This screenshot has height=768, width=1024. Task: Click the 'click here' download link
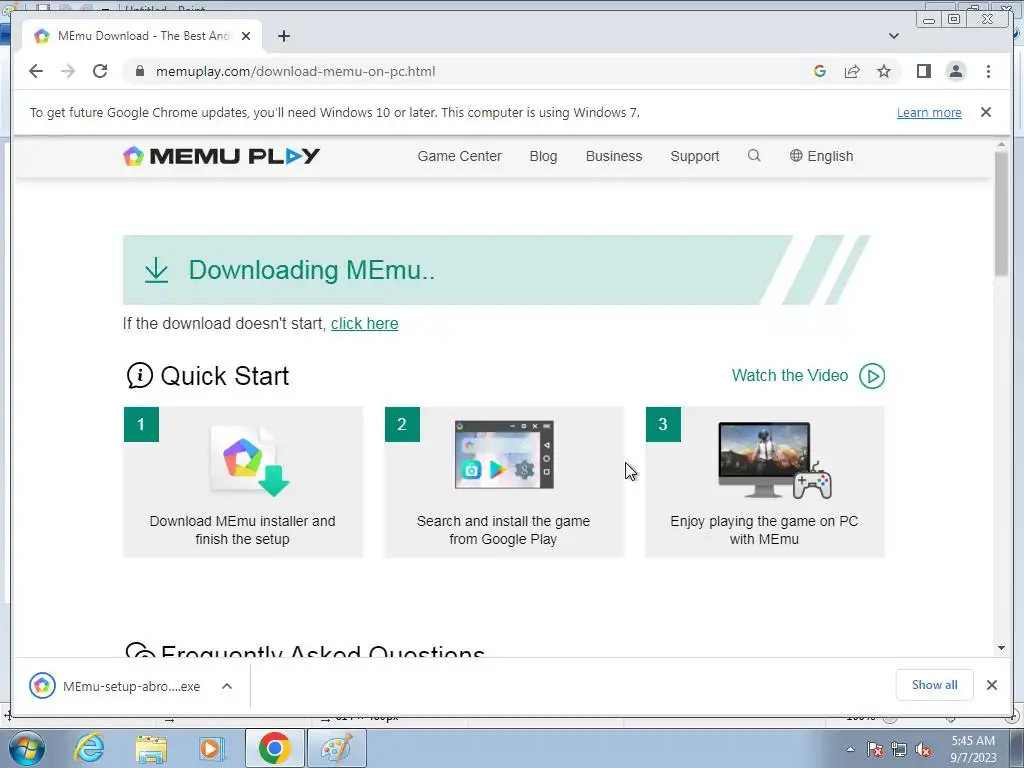tap(364, 323)
